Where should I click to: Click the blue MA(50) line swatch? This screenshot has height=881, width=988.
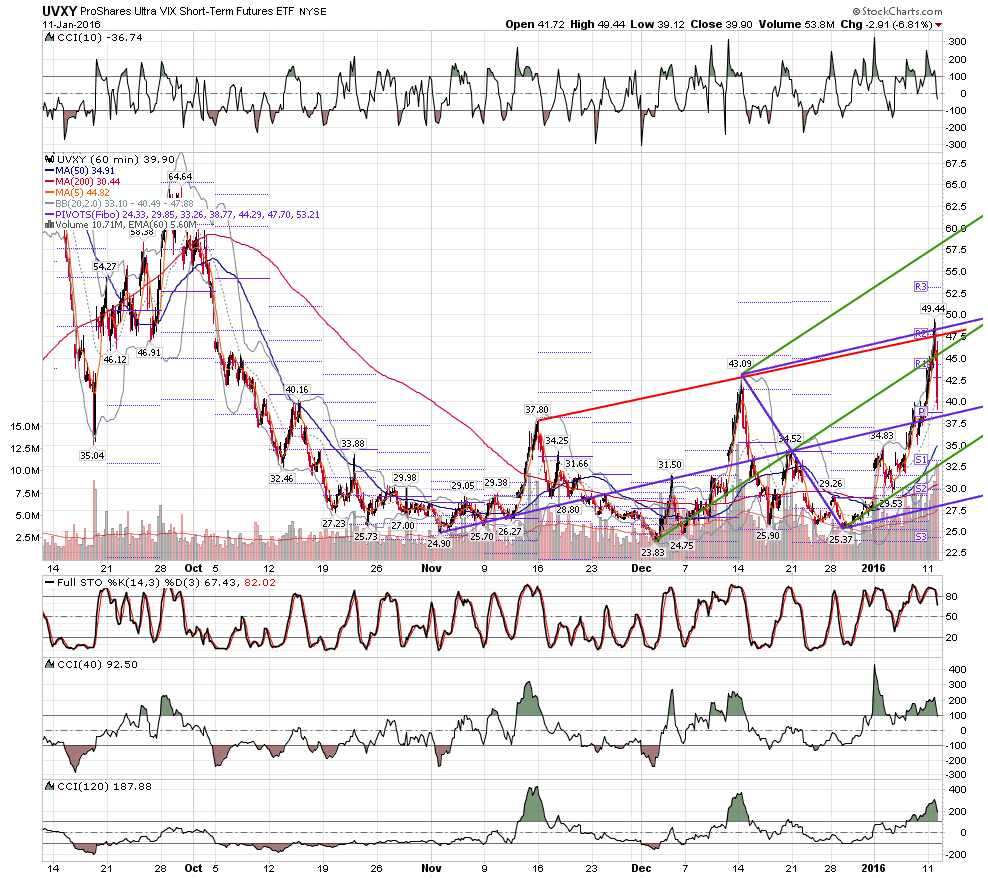(49, 171)
